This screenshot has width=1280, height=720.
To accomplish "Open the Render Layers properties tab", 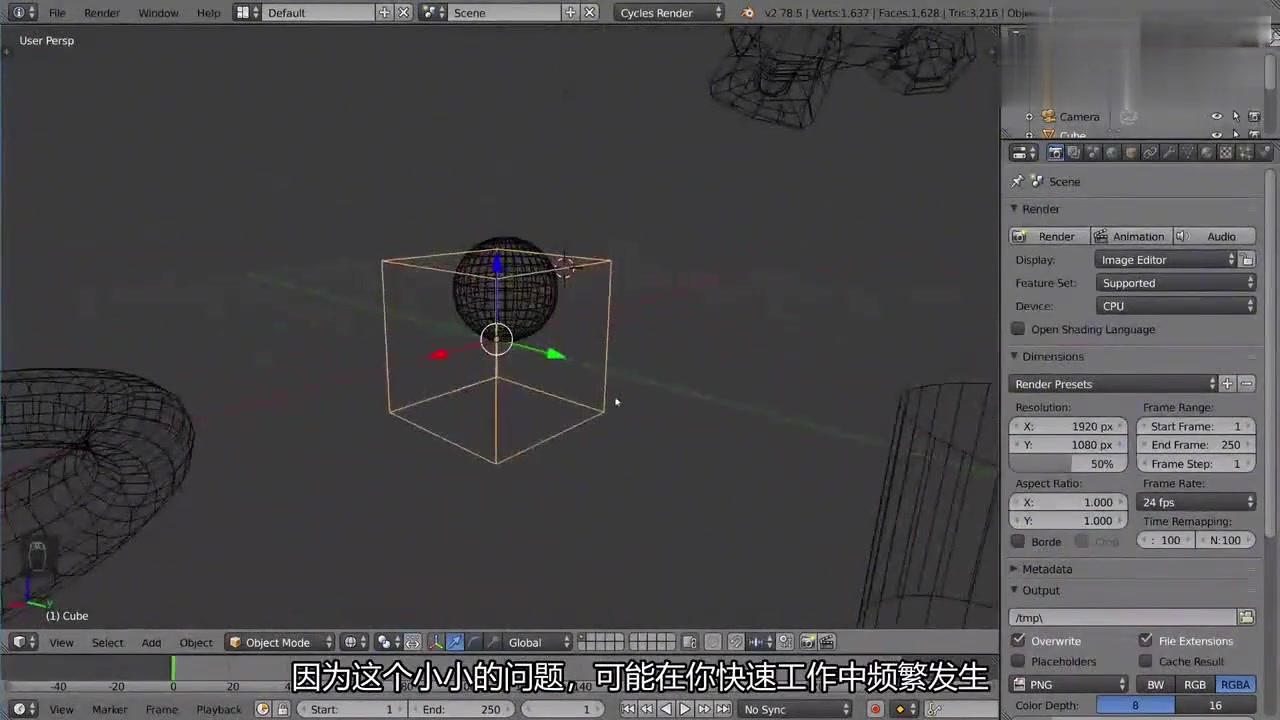I will (x=1074, y=153).
